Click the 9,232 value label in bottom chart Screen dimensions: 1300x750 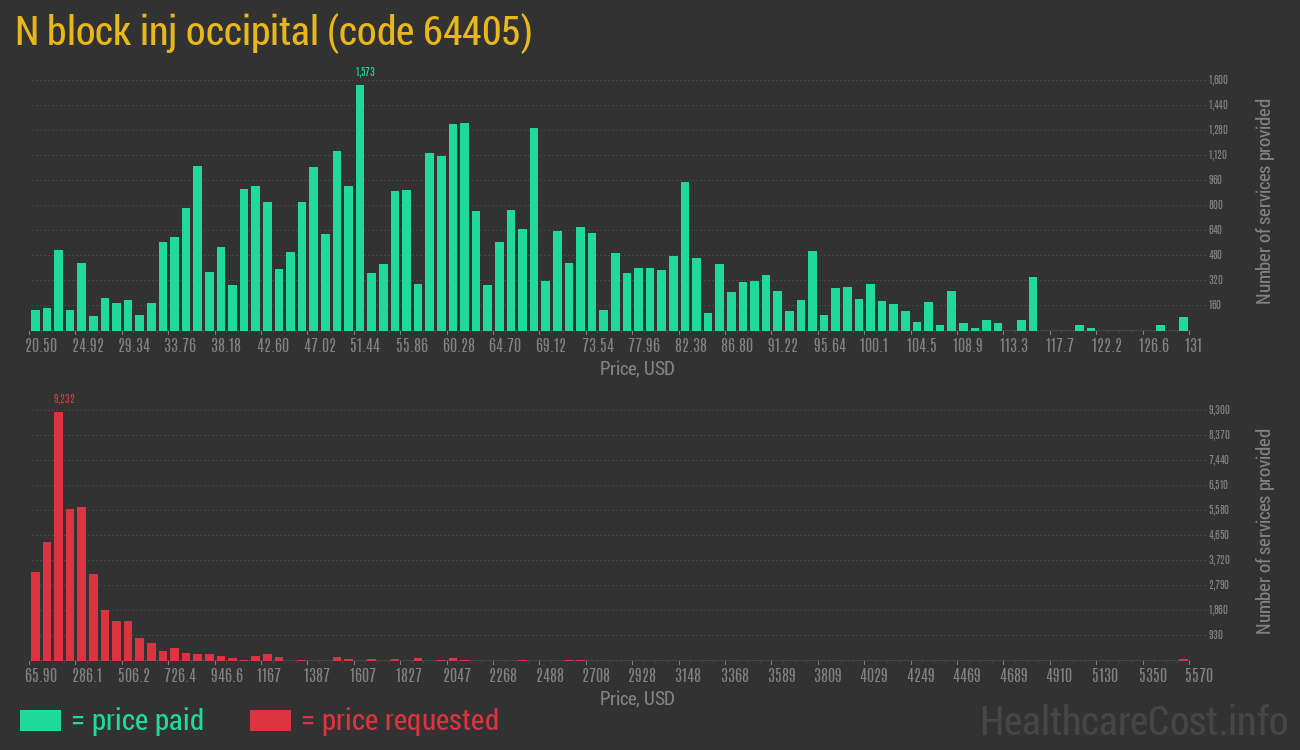64,399
